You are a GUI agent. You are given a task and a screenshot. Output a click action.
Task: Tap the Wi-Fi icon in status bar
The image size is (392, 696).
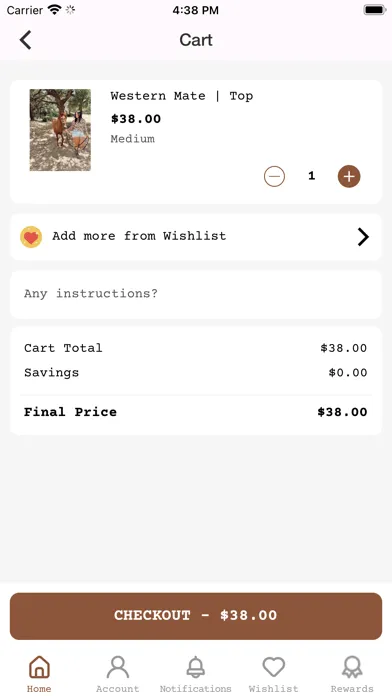55,10
